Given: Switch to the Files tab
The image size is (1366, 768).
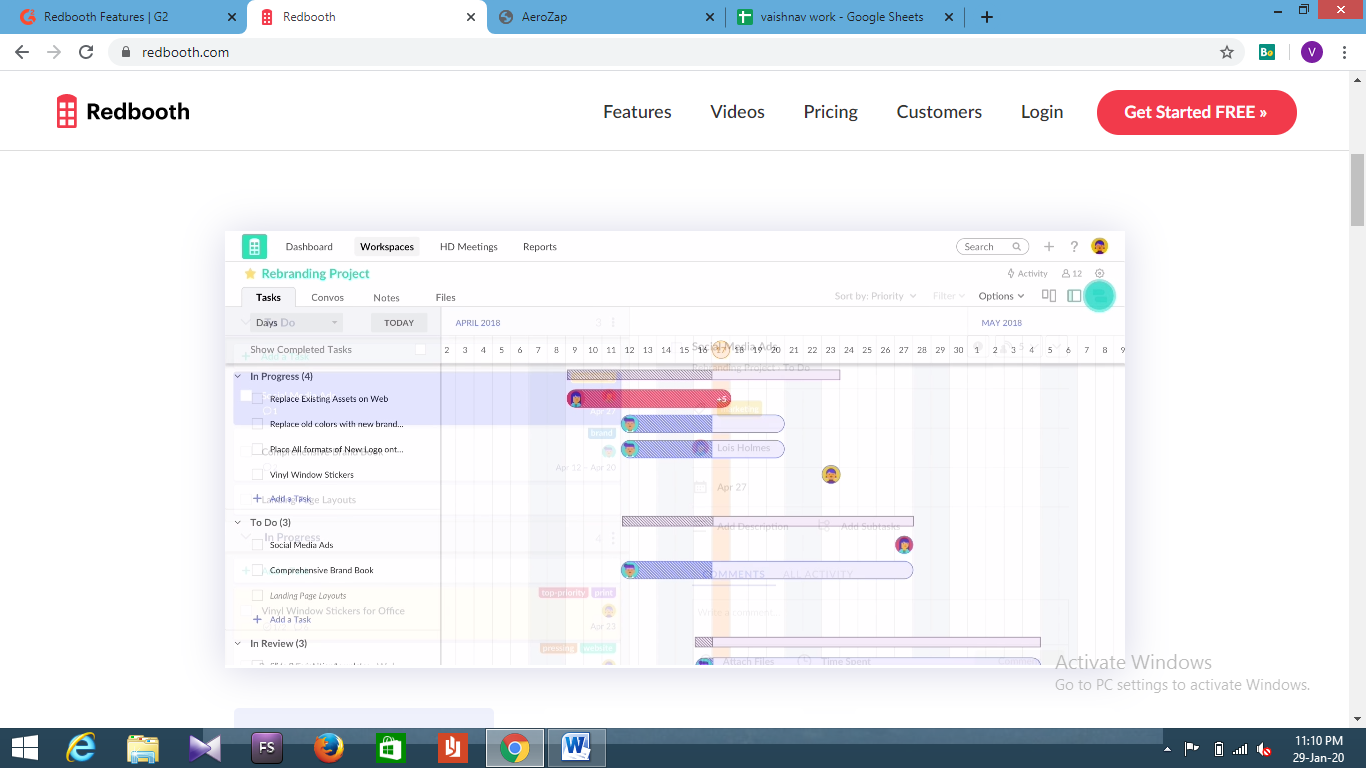Looking at the screenshot, I should pos(446,298).
